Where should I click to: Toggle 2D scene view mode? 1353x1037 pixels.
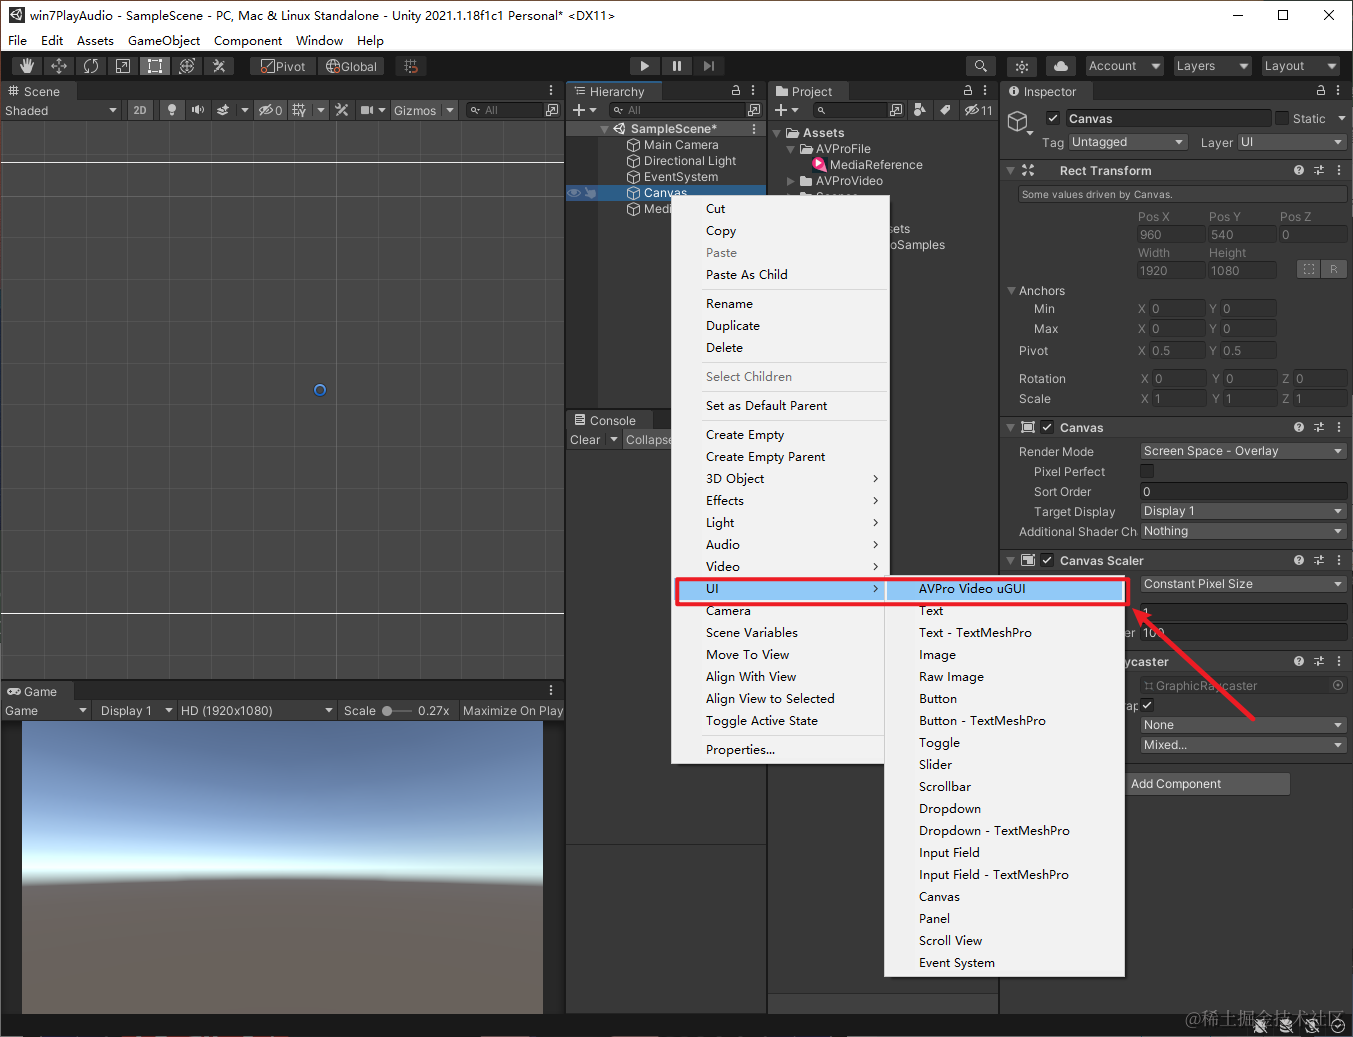pyautogui.click(x=140, y=110)
